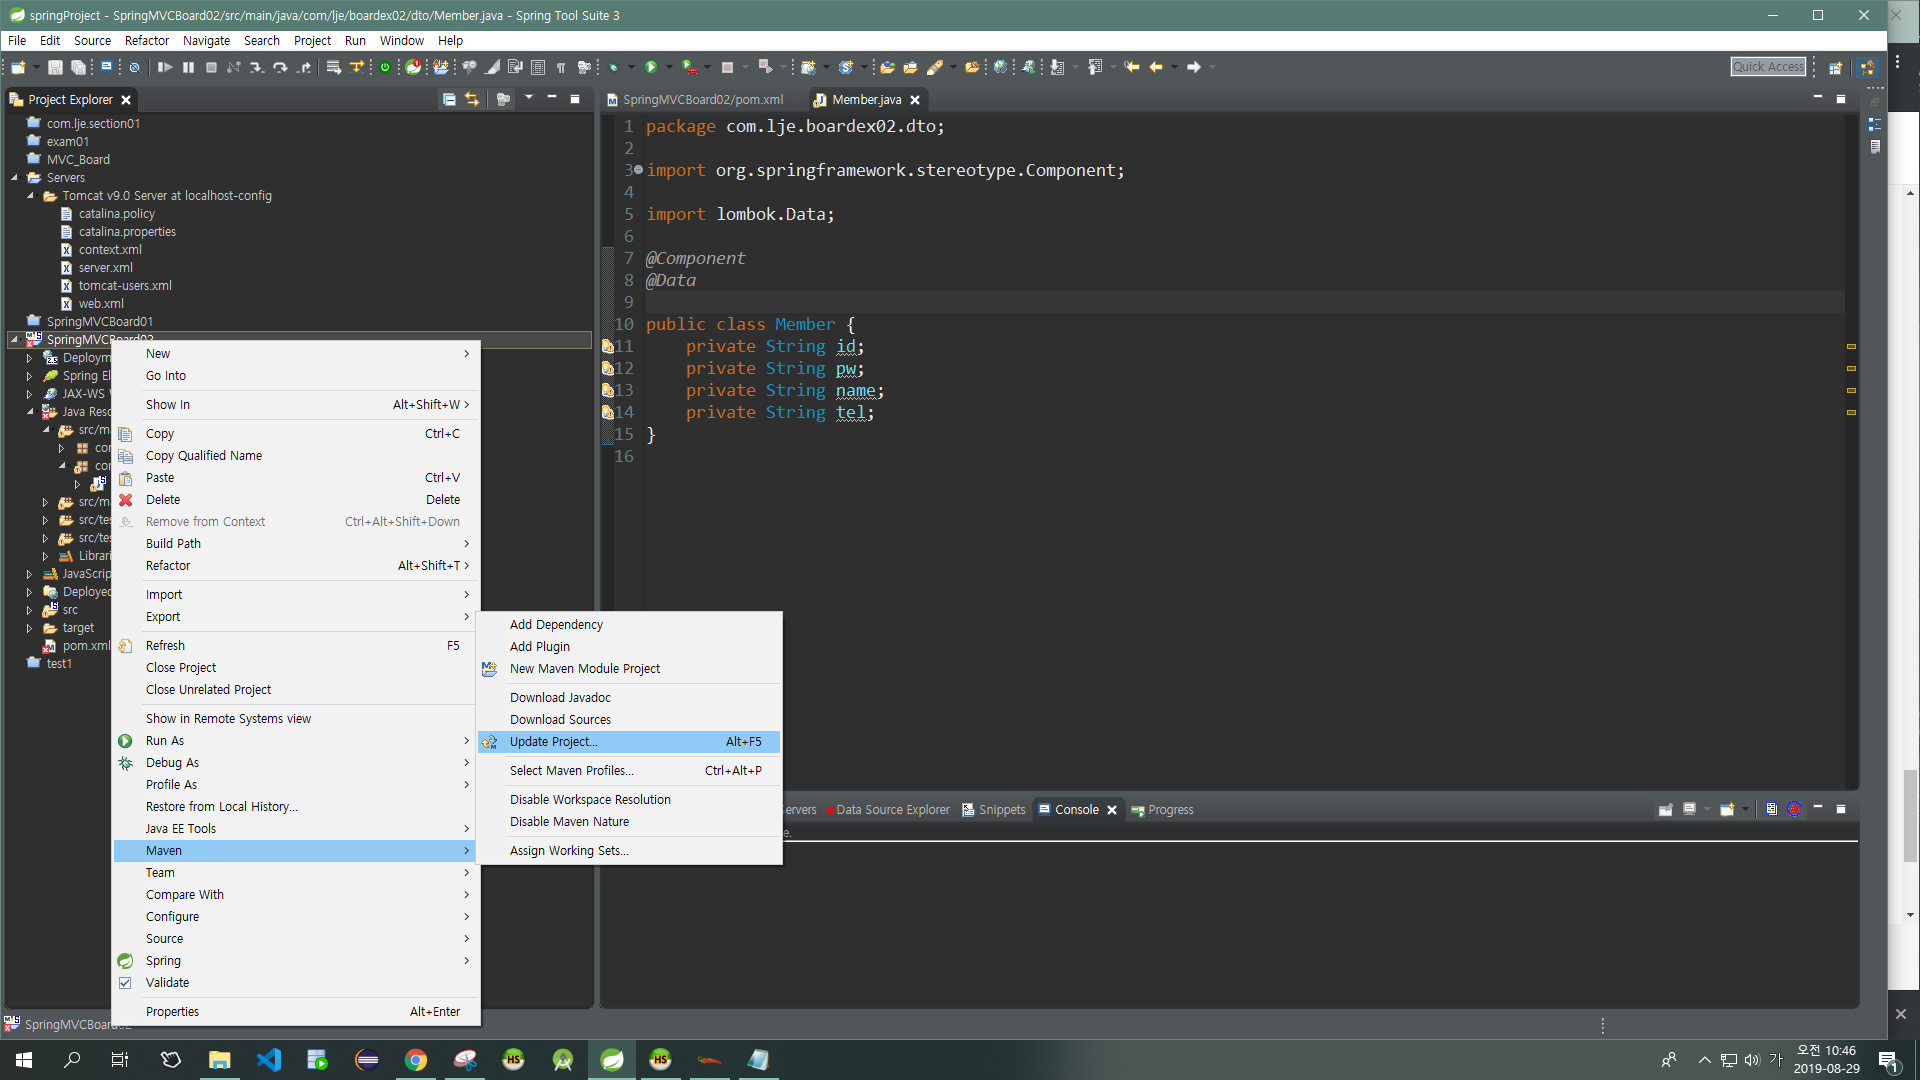Toggle the Validate checkbox menu item
Screen dimensions: 1920x1080
(x=167, y=983)
